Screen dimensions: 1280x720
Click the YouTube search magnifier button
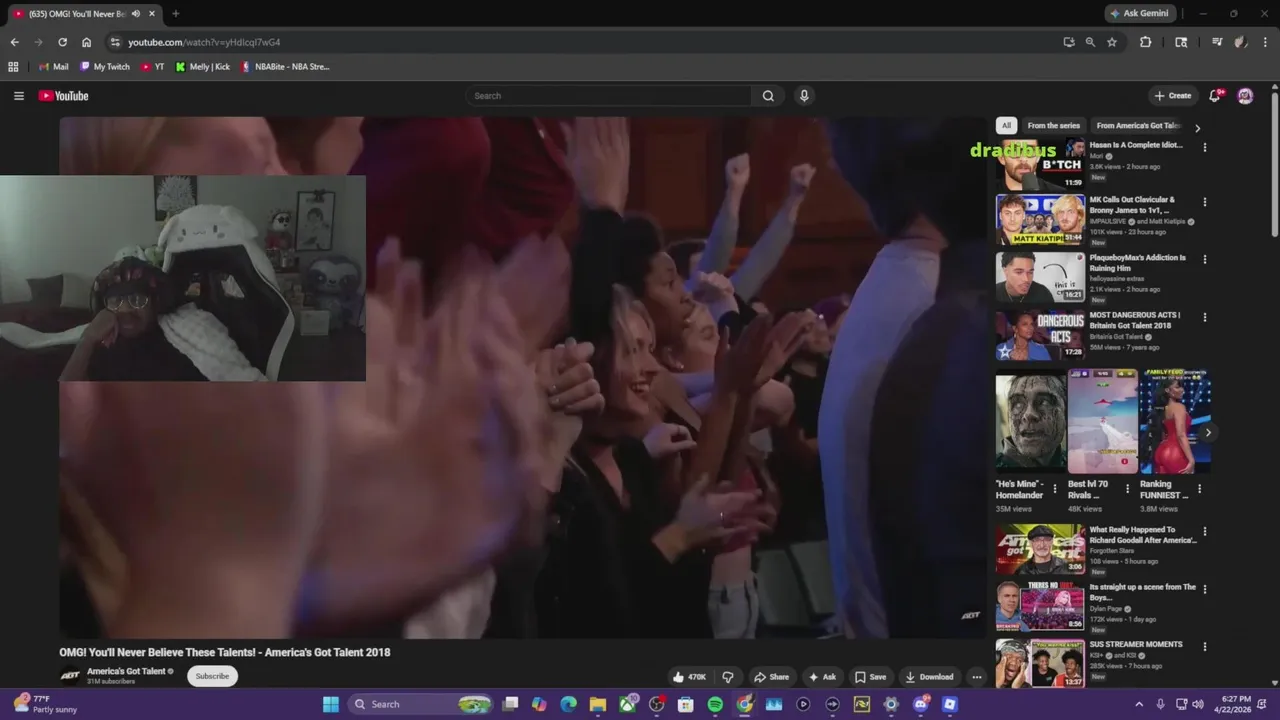click(768, 96)
